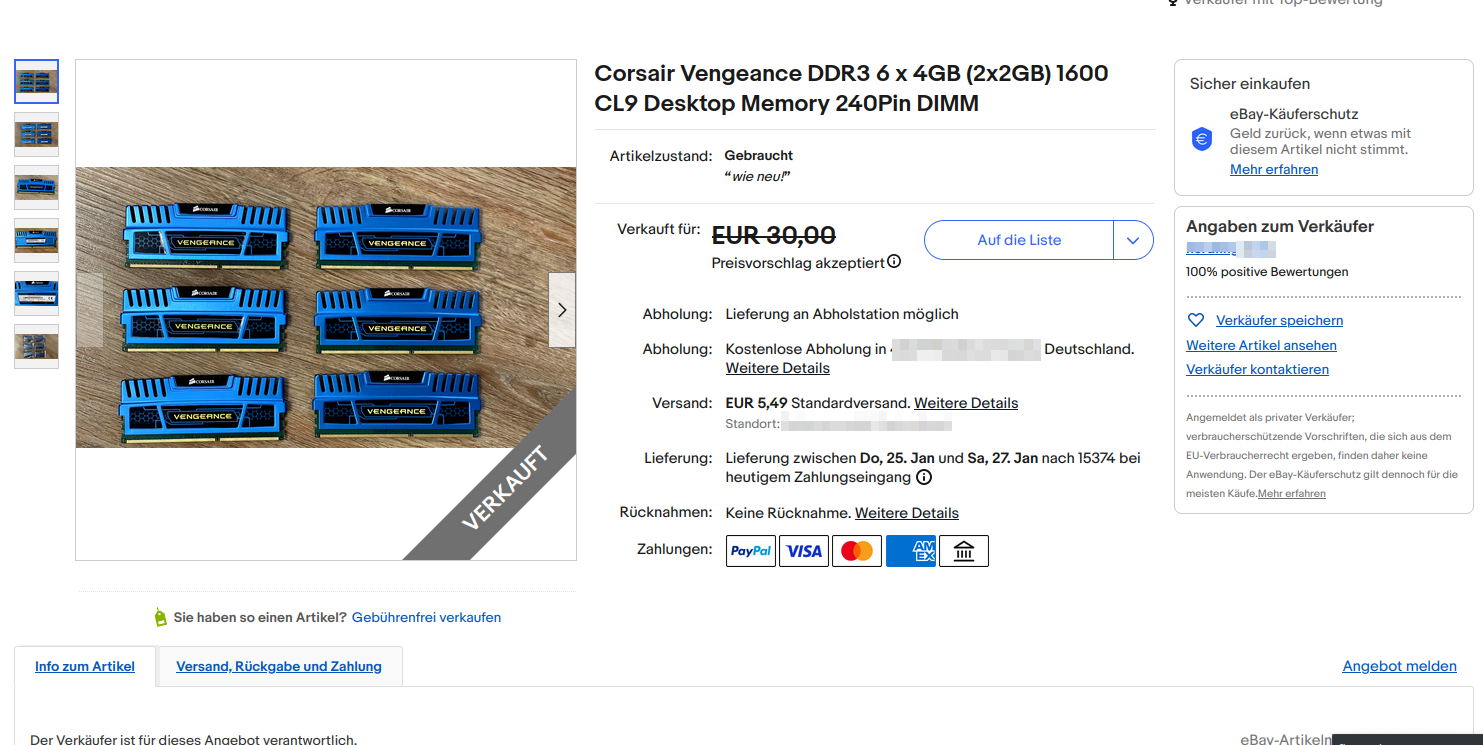Show next product image with arrow
1483x745 pixels.
[x=562, y=310]
